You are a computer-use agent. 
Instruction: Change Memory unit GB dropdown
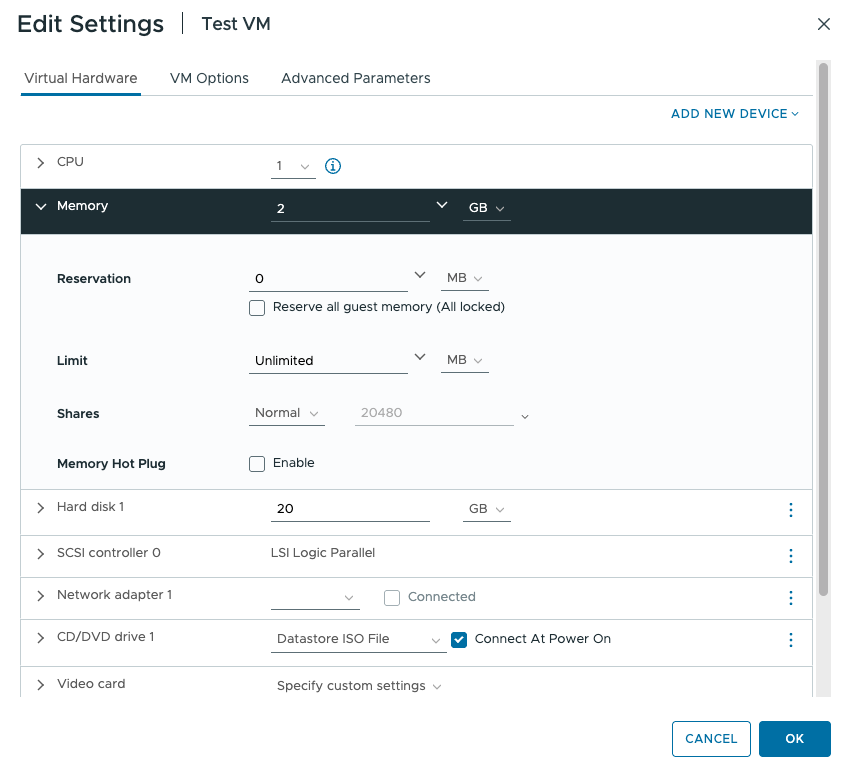pos(487,209)
